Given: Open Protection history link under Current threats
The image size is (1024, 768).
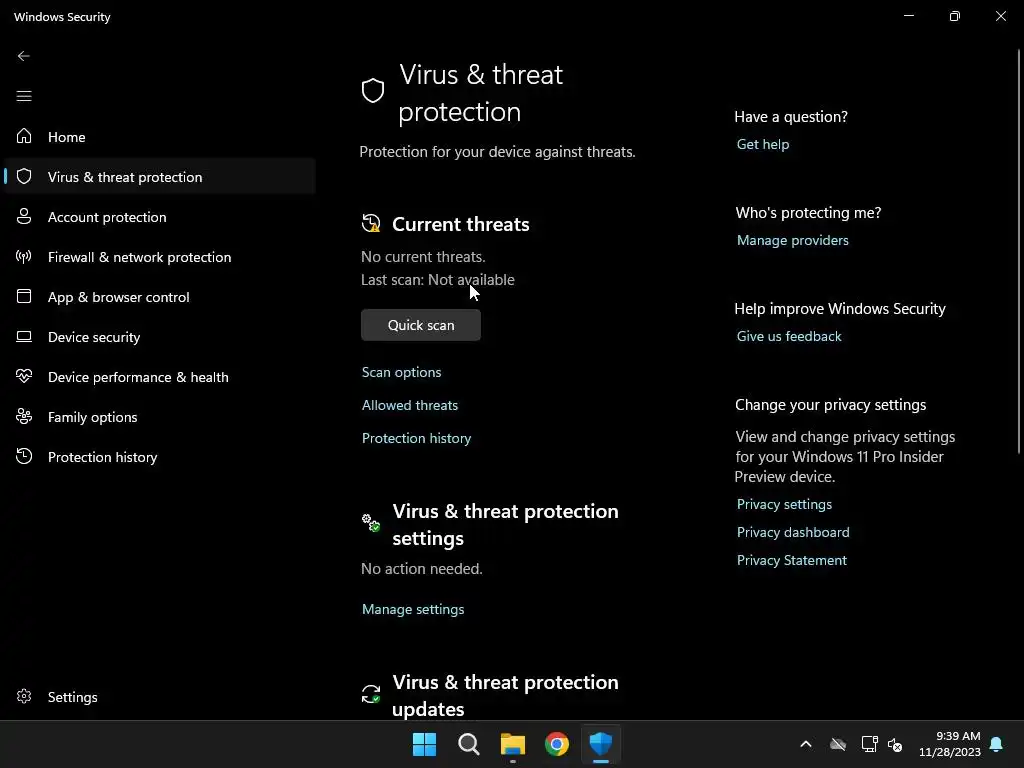Looking at the screenshot, I should 417,438.
